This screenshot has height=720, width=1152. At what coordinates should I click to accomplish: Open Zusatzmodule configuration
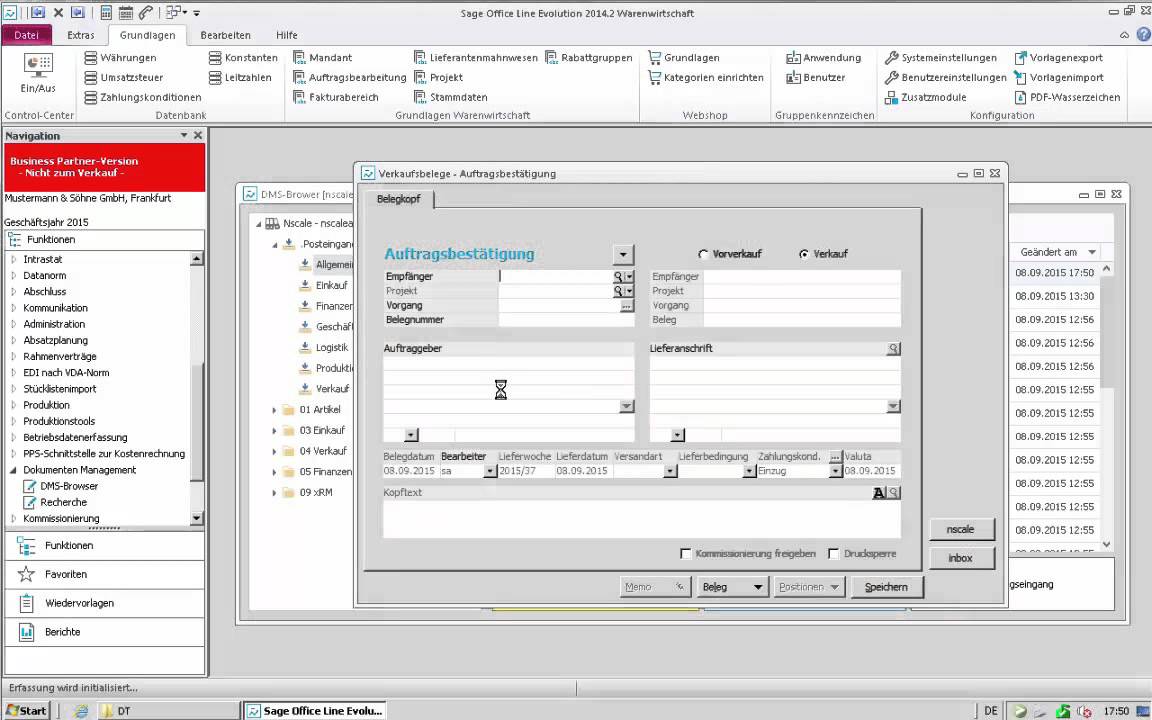[x=926, y=97]
